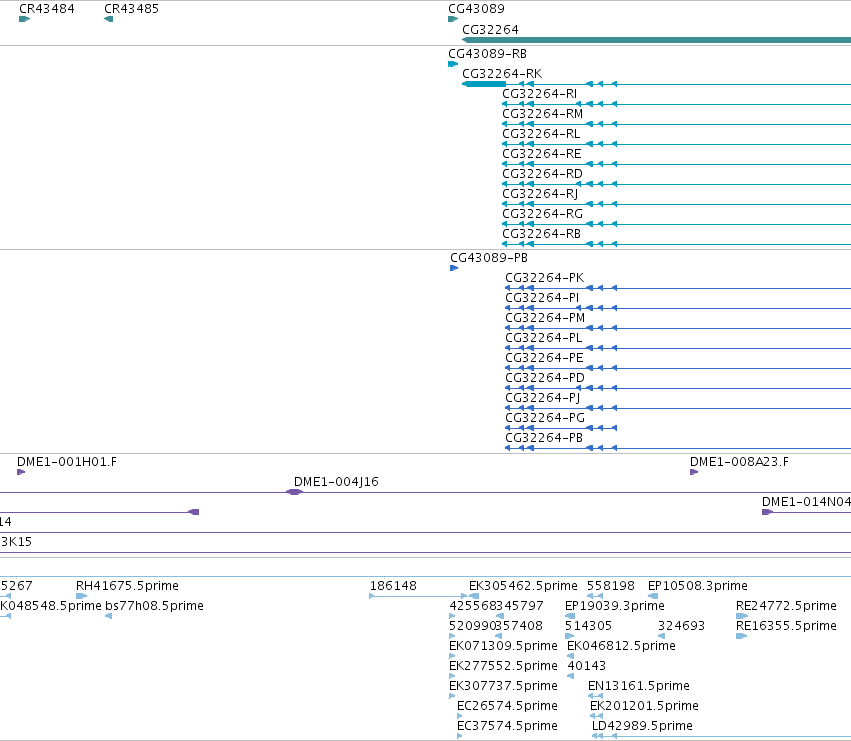Open the CG32264-RI transcript label
Image resolution: width=851 pixels, height=741 pixels.
pyautogui.click(x=539, y=94)
